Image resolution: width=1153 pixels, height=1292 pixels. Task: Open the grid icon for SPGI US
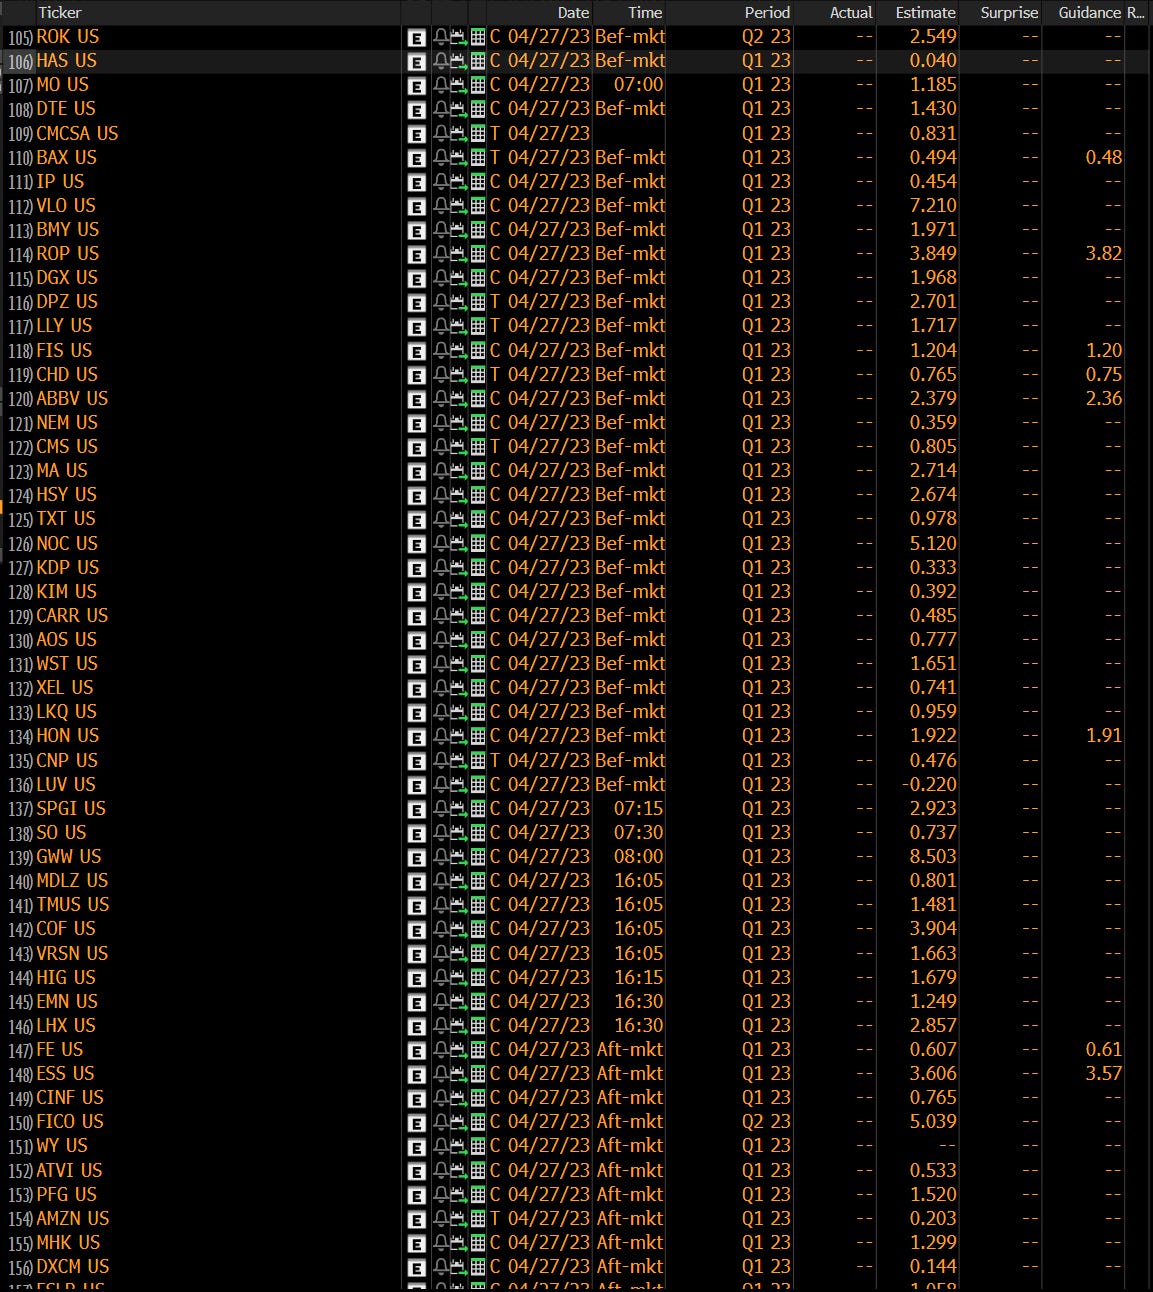pyautogui.click(x=478, y=810)
